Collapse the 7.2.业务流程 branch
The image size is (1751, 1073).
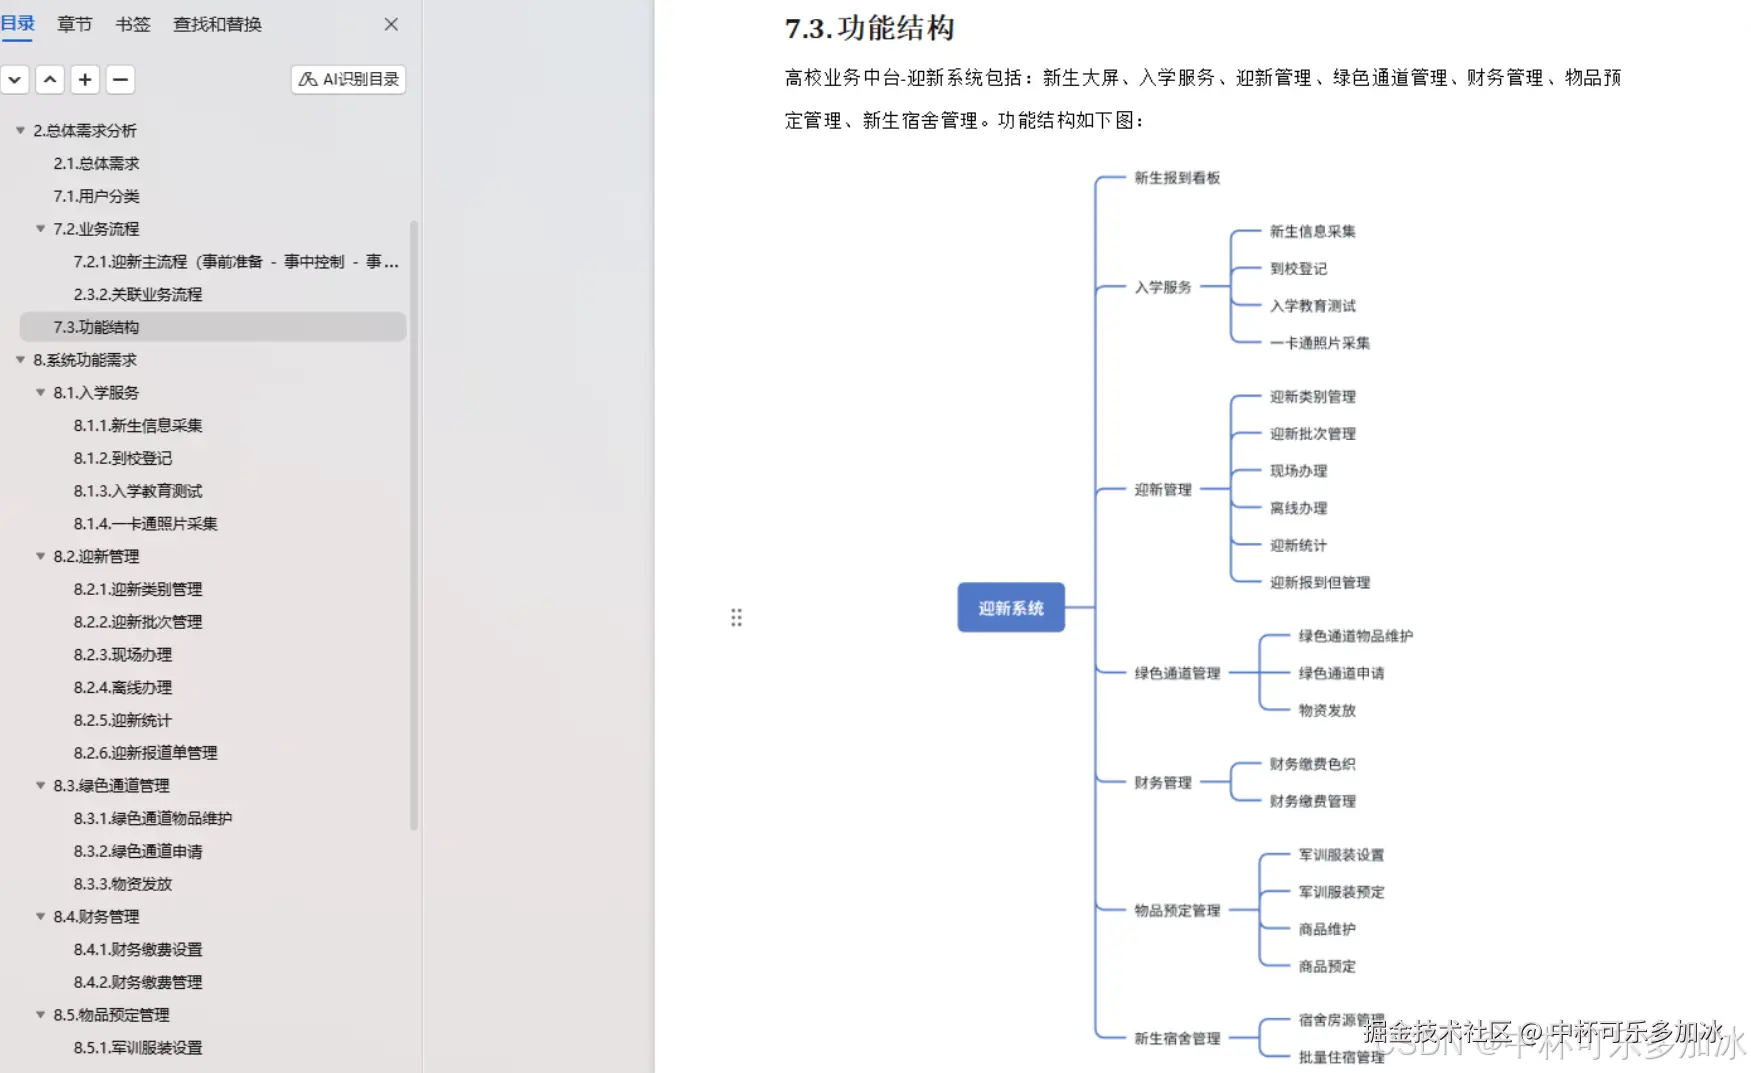pyautogui.click(x=39, y=228)
